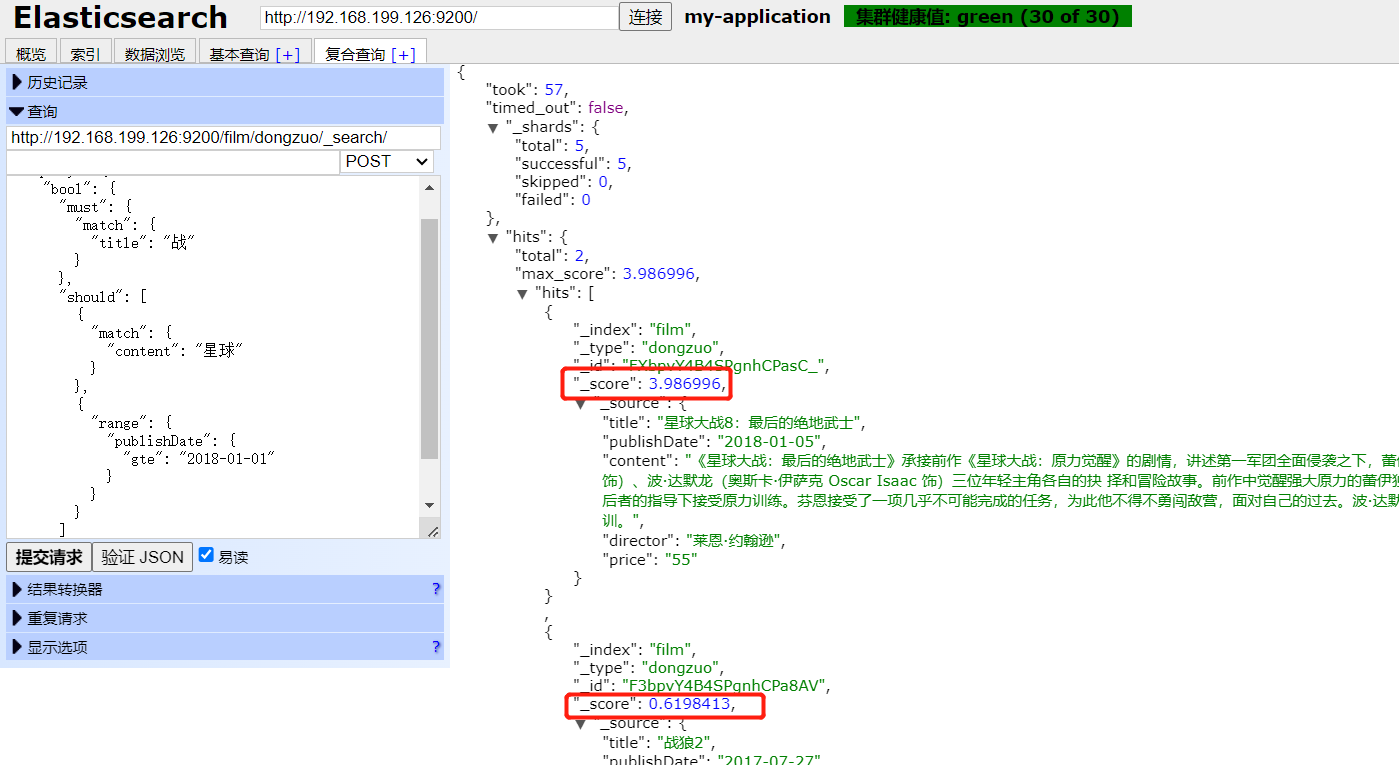This screenshot has height=765, width=1399.
Task: Click the cluster health green status badge
Action: [x=987, y=16]
